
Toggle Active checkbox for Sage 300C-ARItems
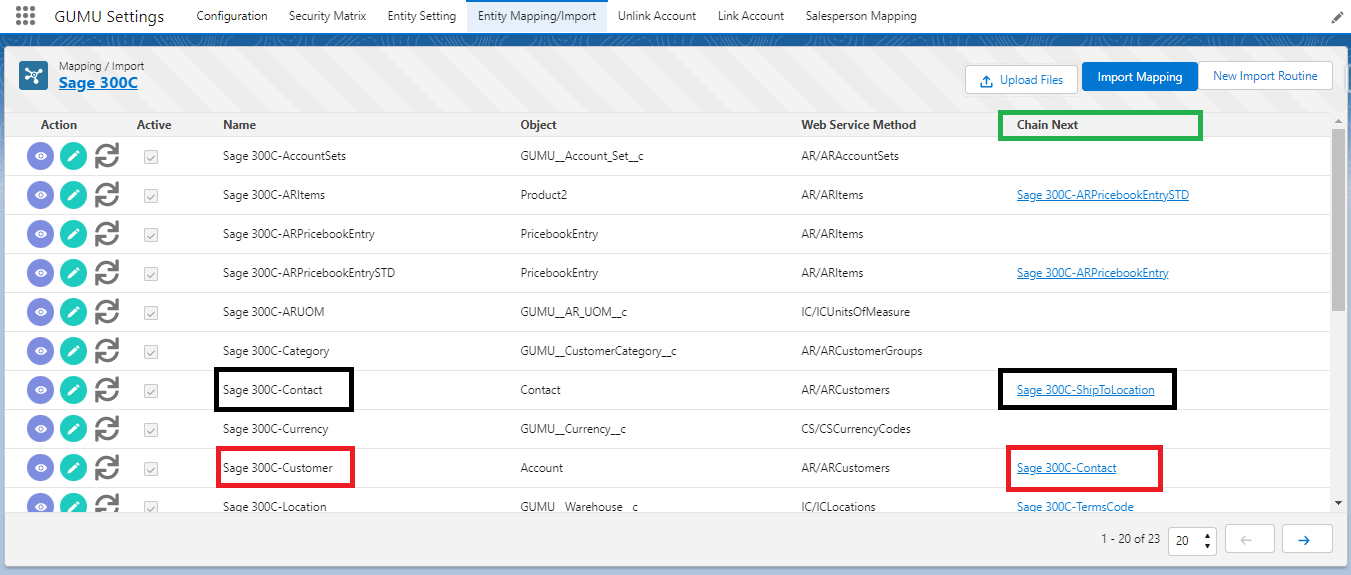[151, 196]
